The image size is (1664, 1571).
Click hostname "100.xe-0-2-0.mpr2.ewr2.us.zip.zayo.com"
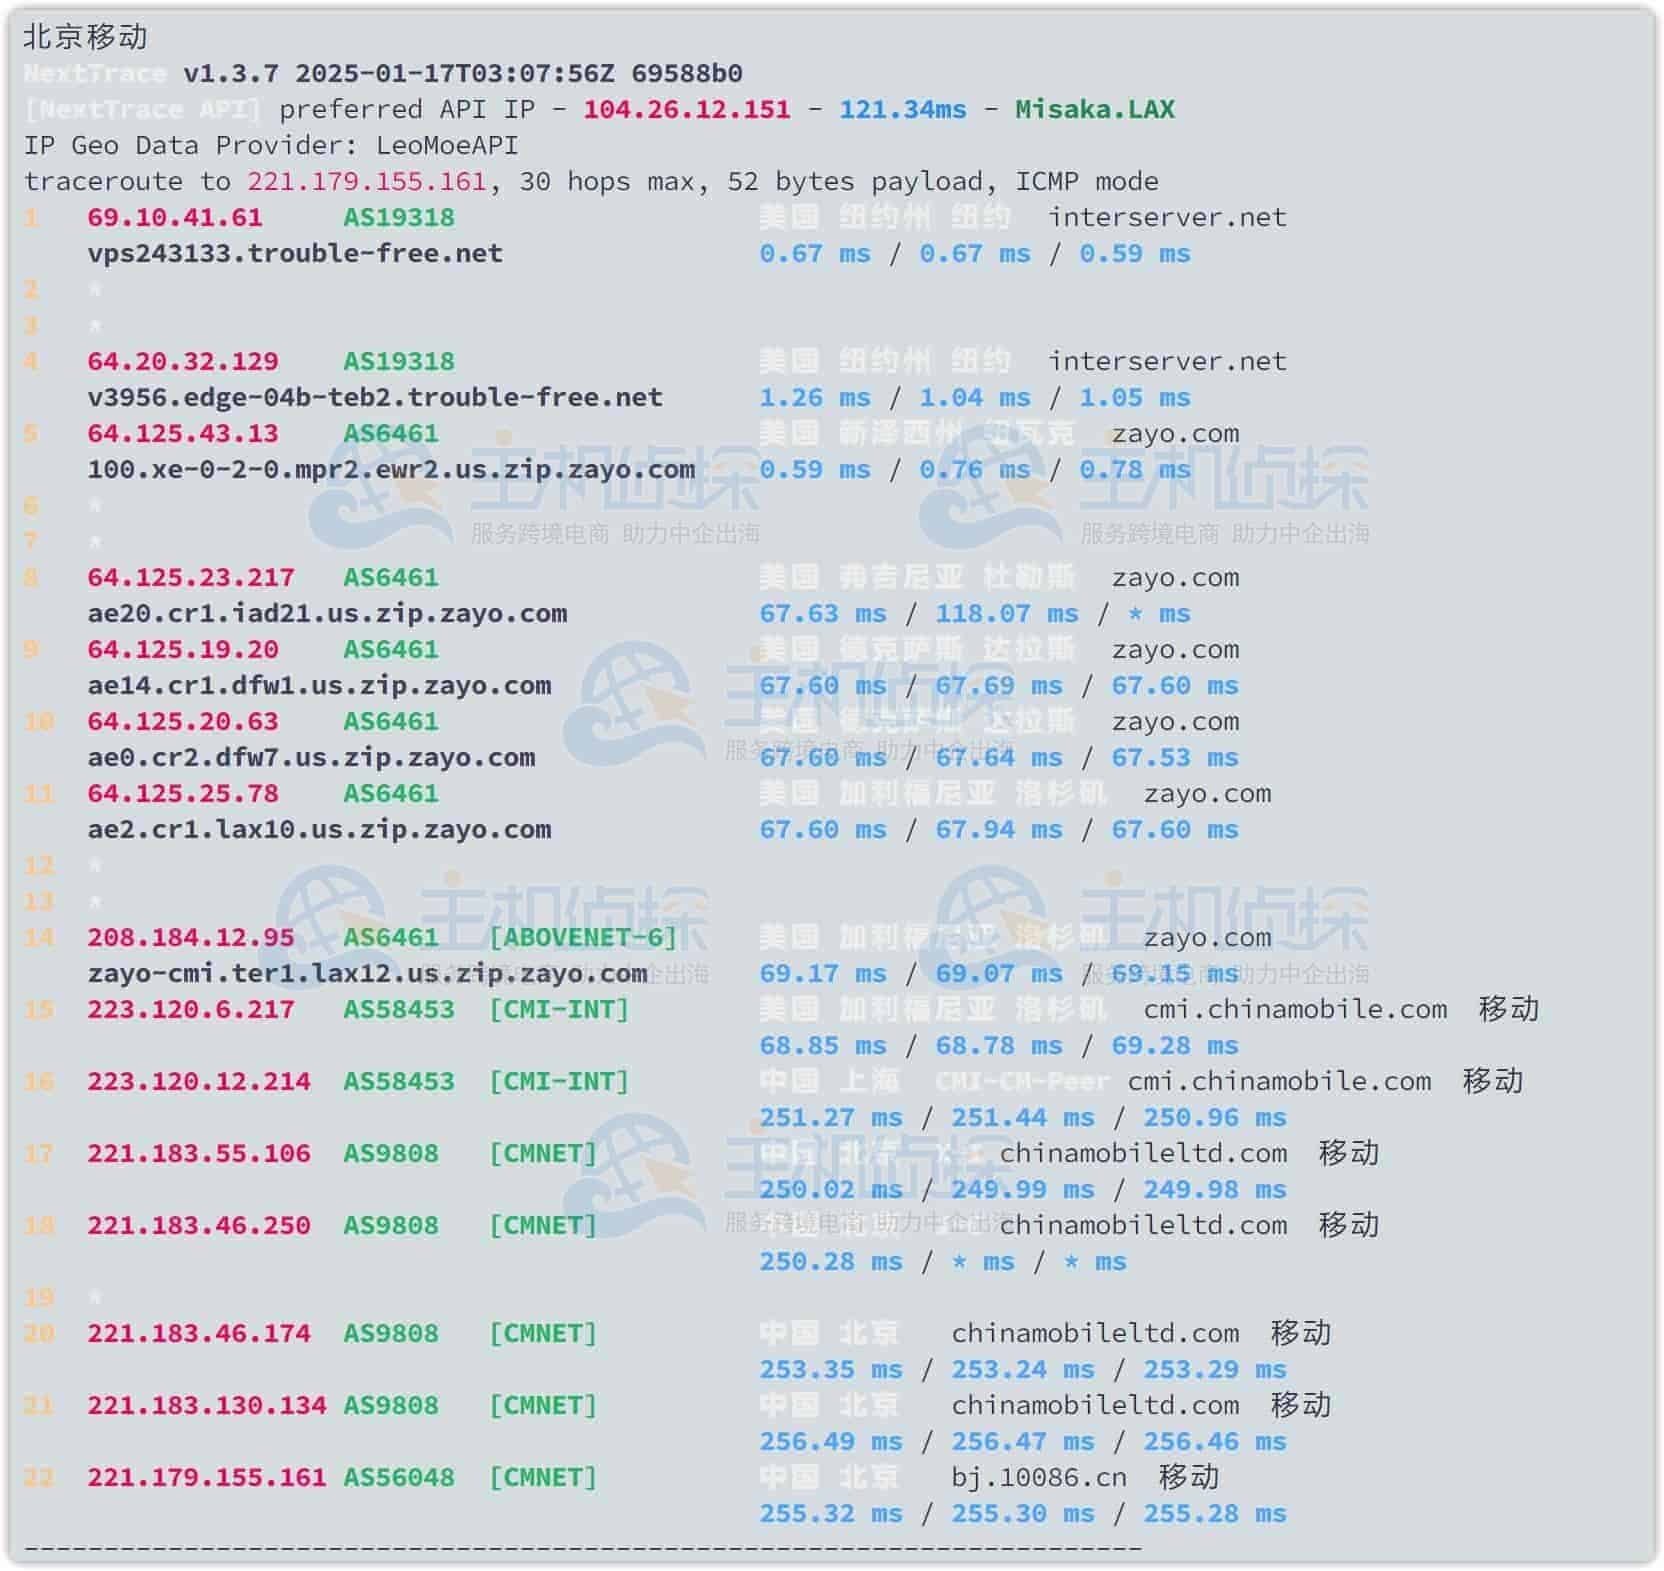coord(391,469)
